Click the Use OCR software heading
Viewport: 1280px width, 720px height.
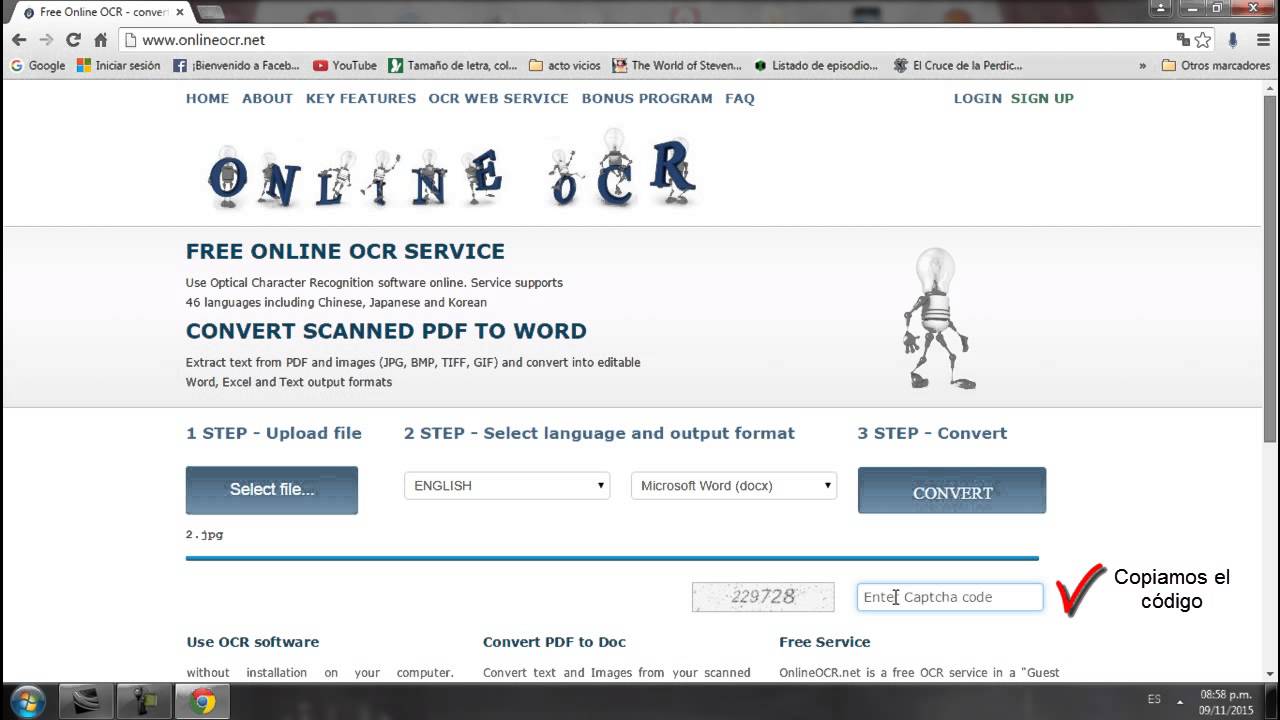tap(253, 642)
